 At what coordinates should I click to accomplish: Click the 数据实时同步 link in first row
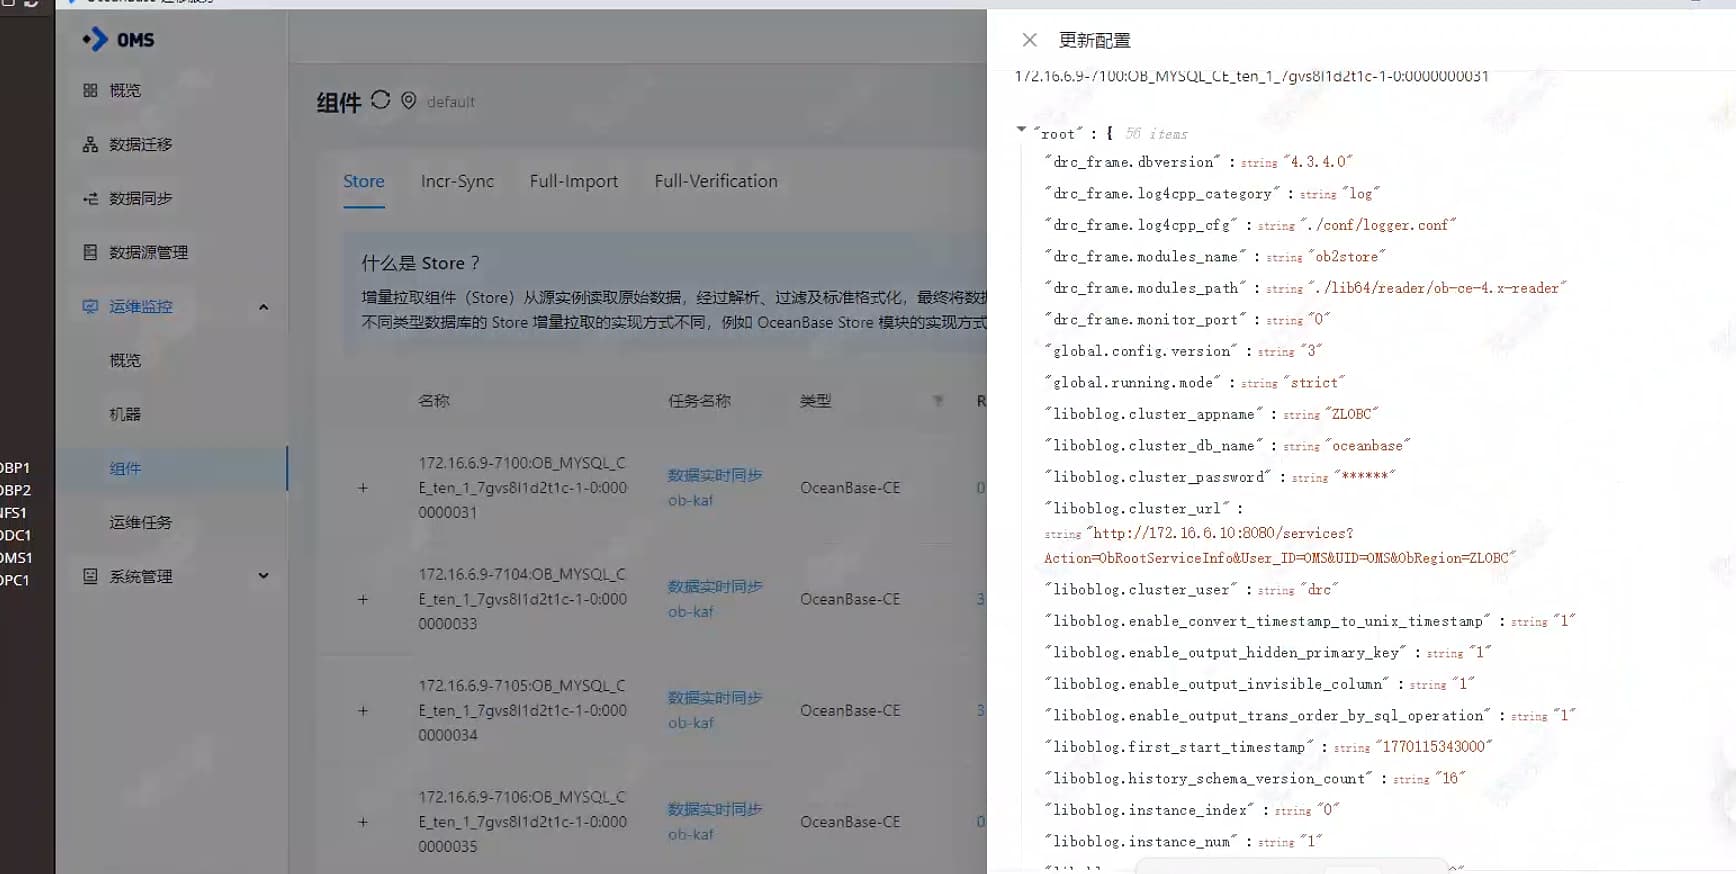[x=714, y=475]
